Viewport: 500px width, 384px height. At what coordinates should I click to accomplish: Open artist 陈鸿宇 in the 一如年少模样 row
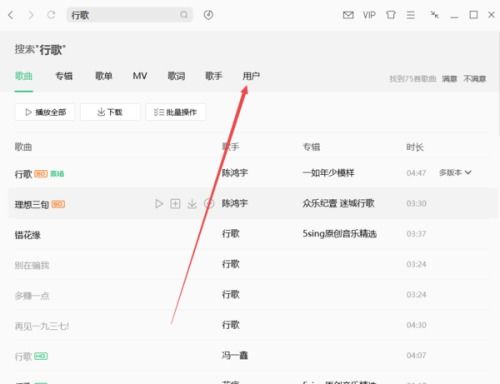(x=235, y=173)
